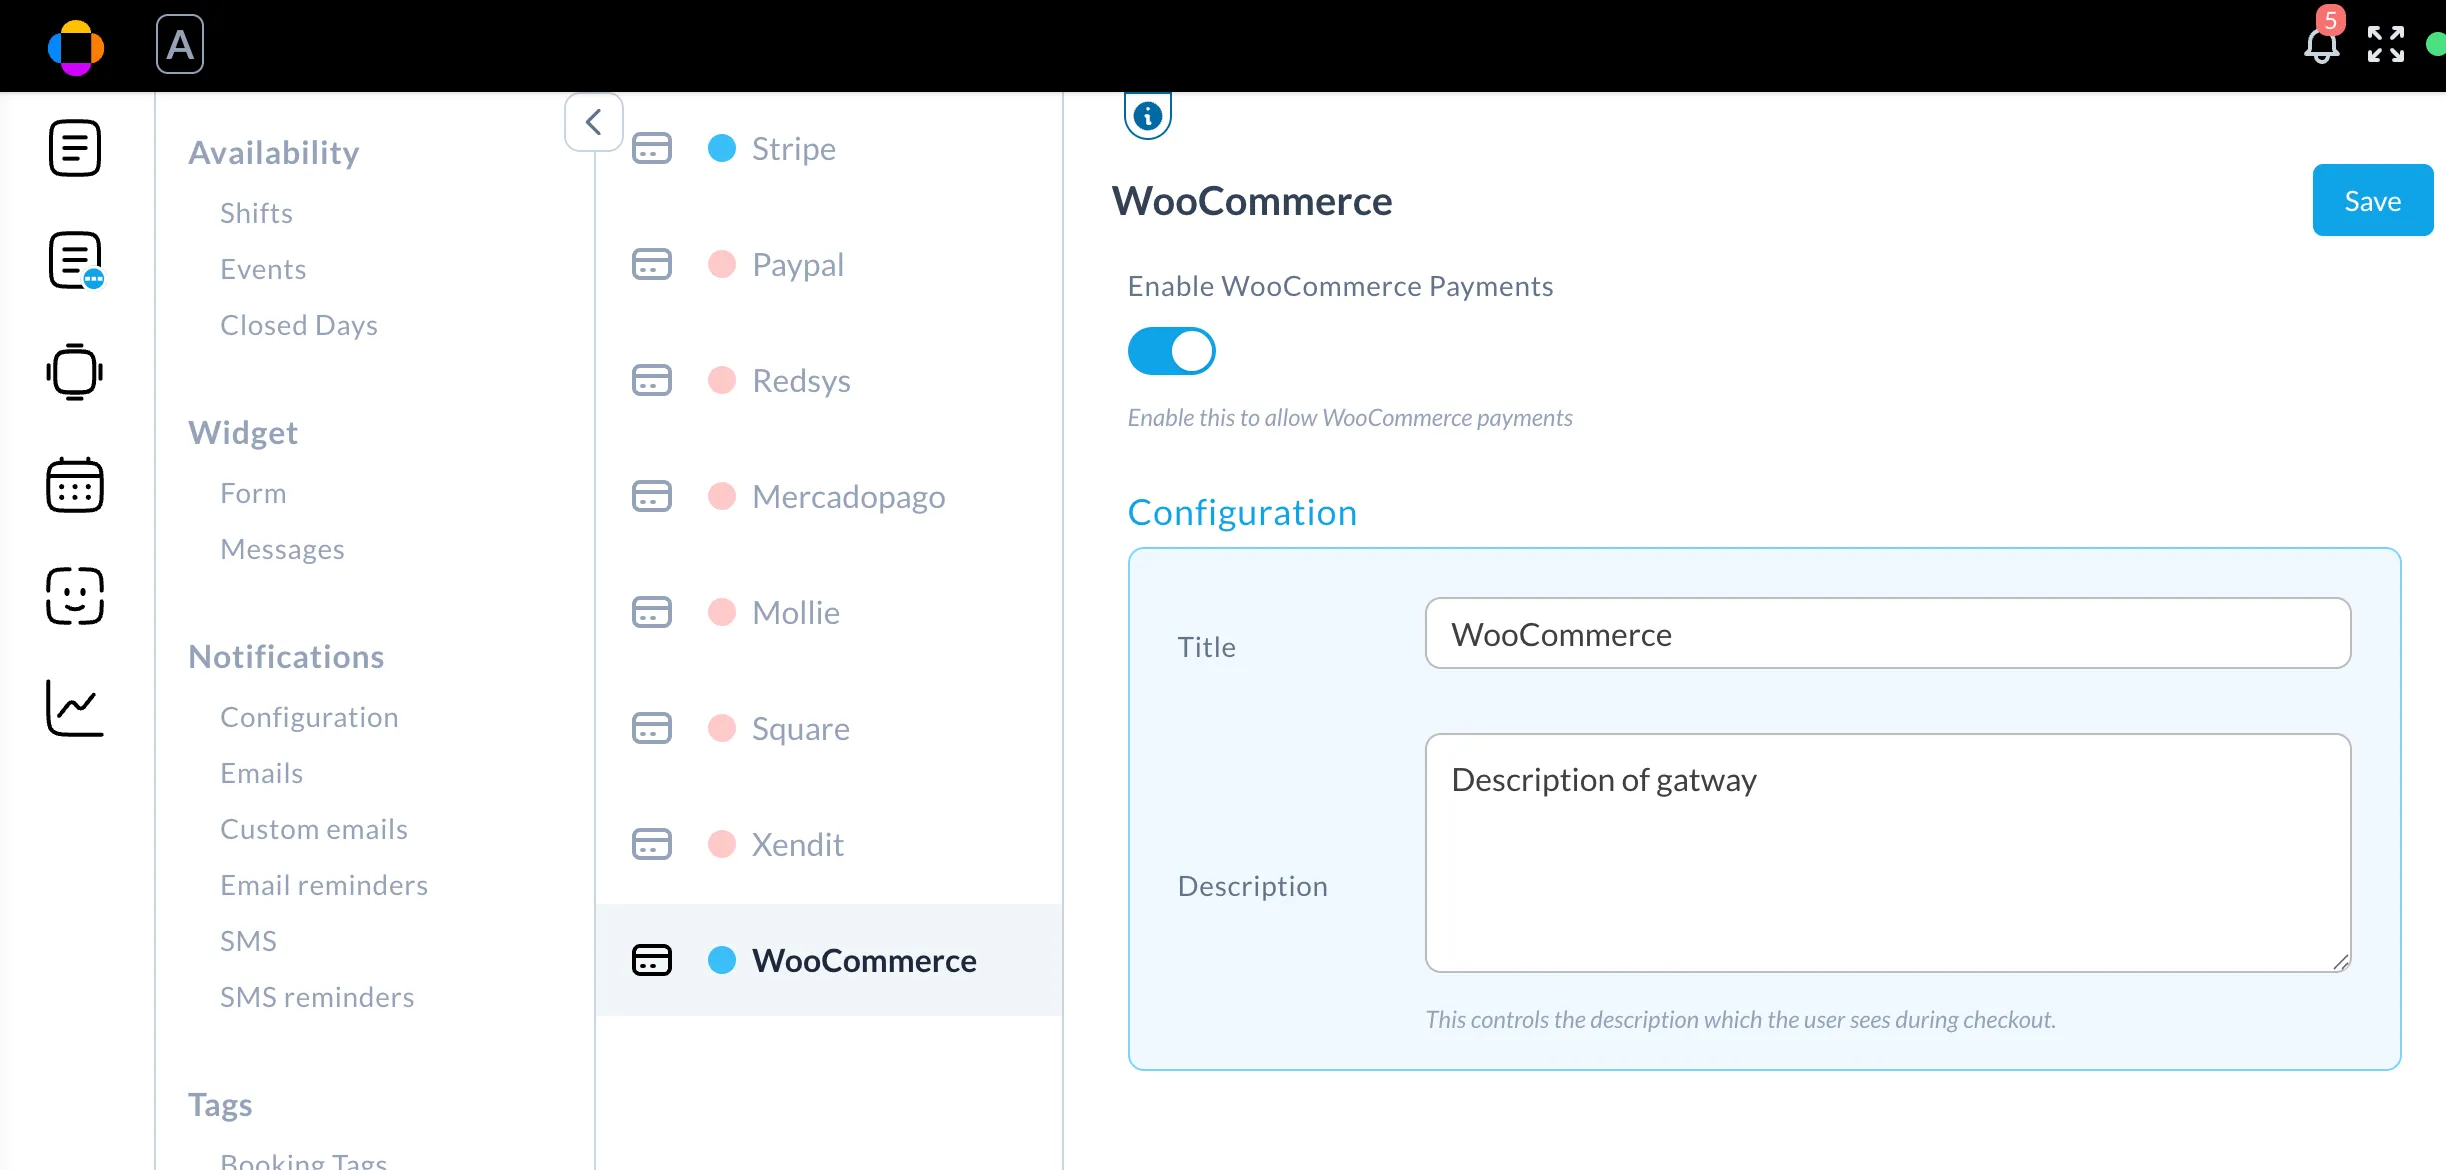
Task: Open the watch-shaped icon in the sidebar
Action: point(75,372)
